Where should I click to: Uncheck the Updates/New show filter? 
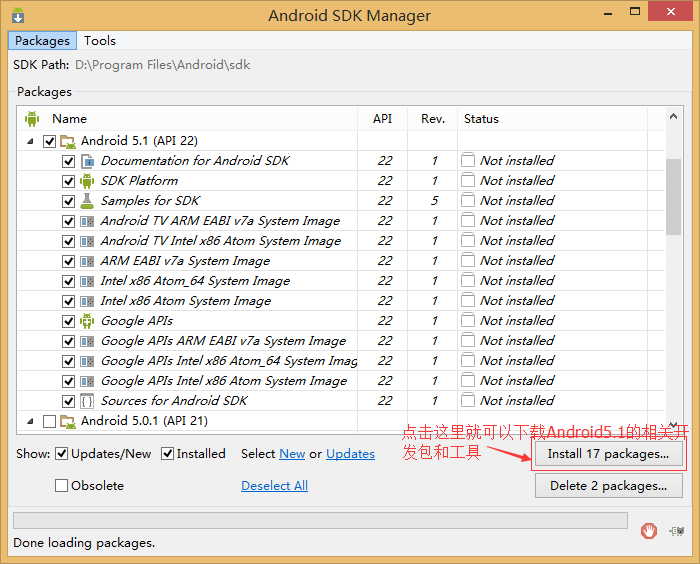tap(62, 454)
